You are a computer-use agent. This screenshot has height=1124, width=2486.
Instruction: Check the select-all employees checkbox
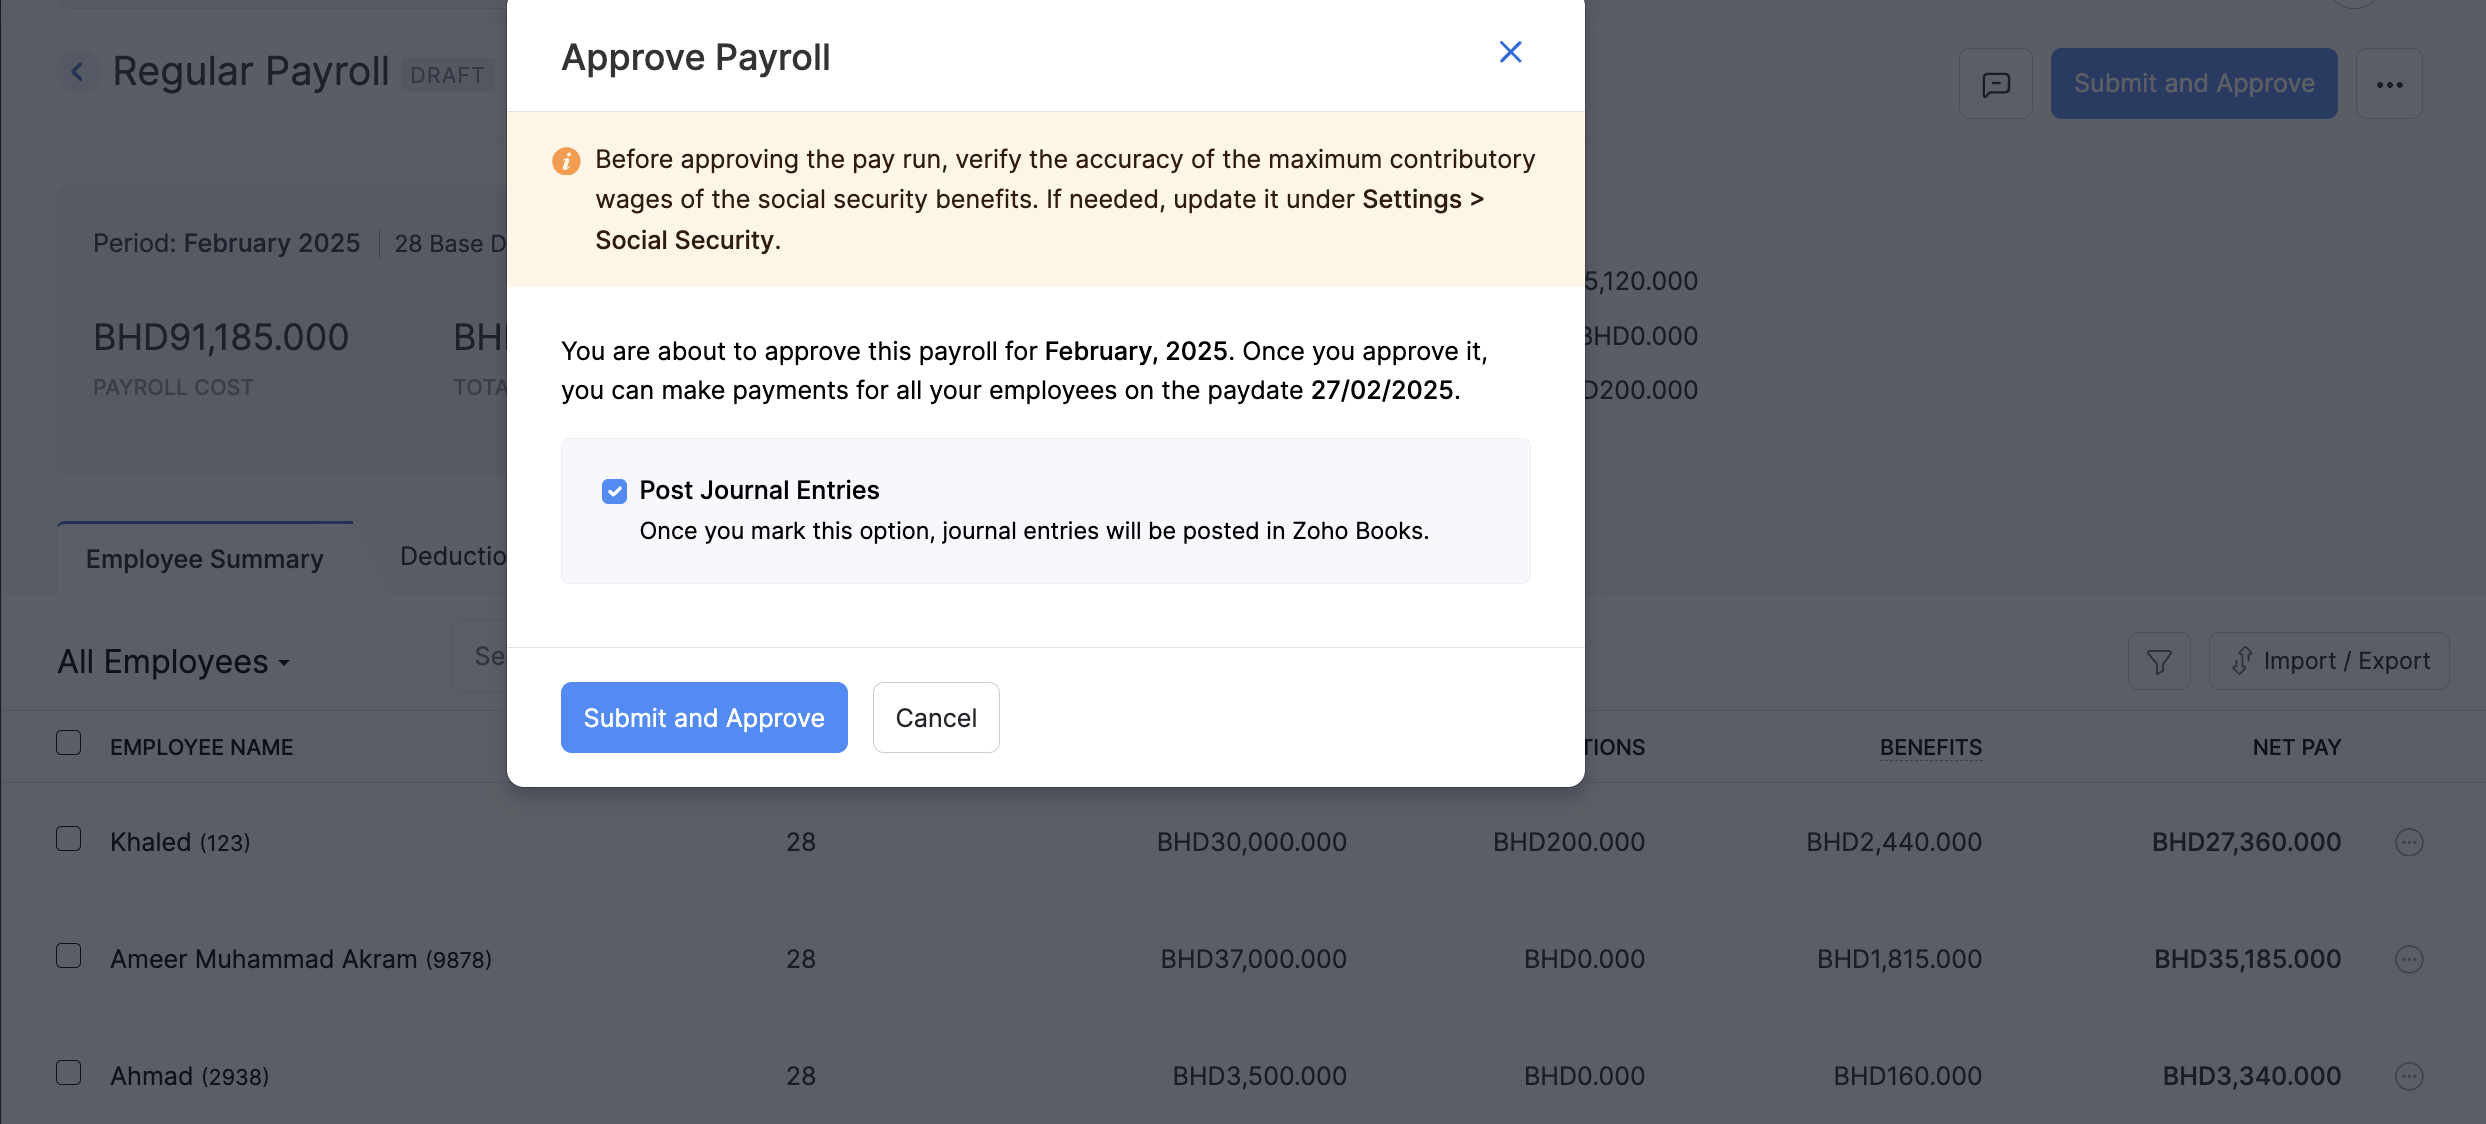point(67,741)
